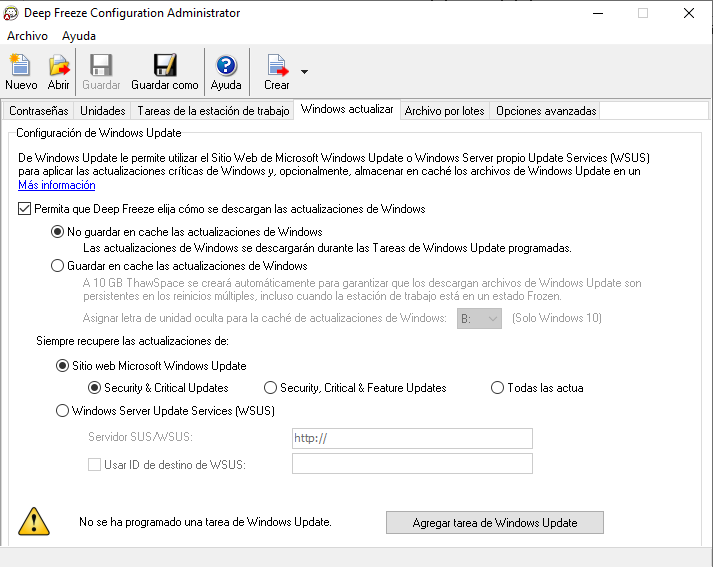
Task: Click 'Configuración de Windows Update' group title
Action: pos(99,133)
